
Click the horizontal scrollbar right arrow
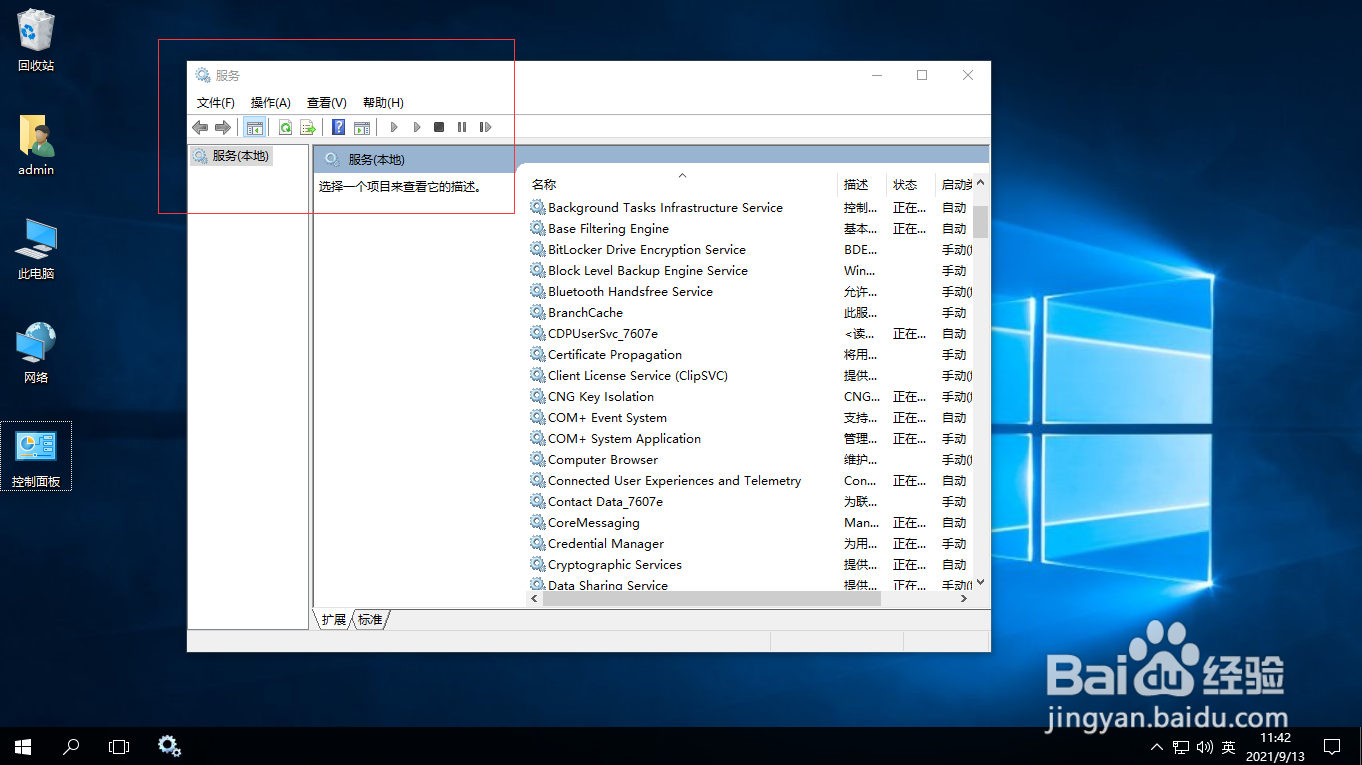click(964, 598)
